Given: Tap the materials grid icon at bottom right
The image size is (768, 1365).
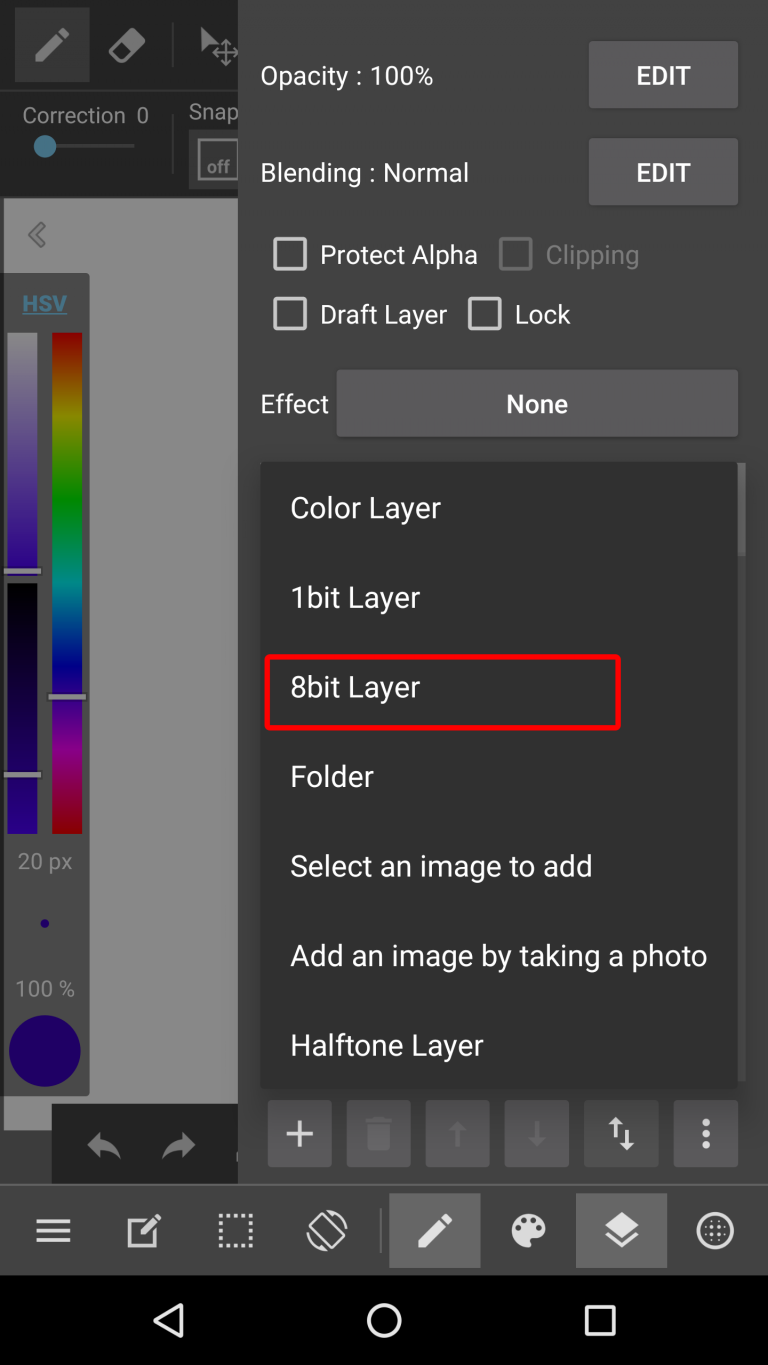Looking at the screenshot, I should coord(714,1231).
